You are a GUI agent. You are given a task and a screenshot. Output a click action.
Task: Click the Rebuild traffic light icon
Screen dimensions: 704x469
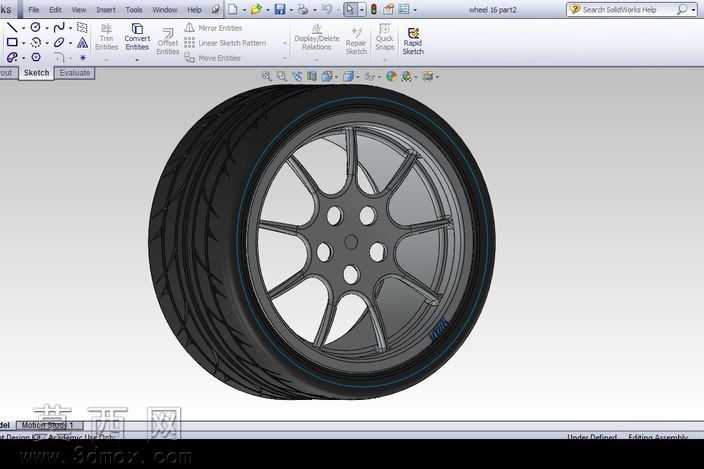[x=374, y=9]
